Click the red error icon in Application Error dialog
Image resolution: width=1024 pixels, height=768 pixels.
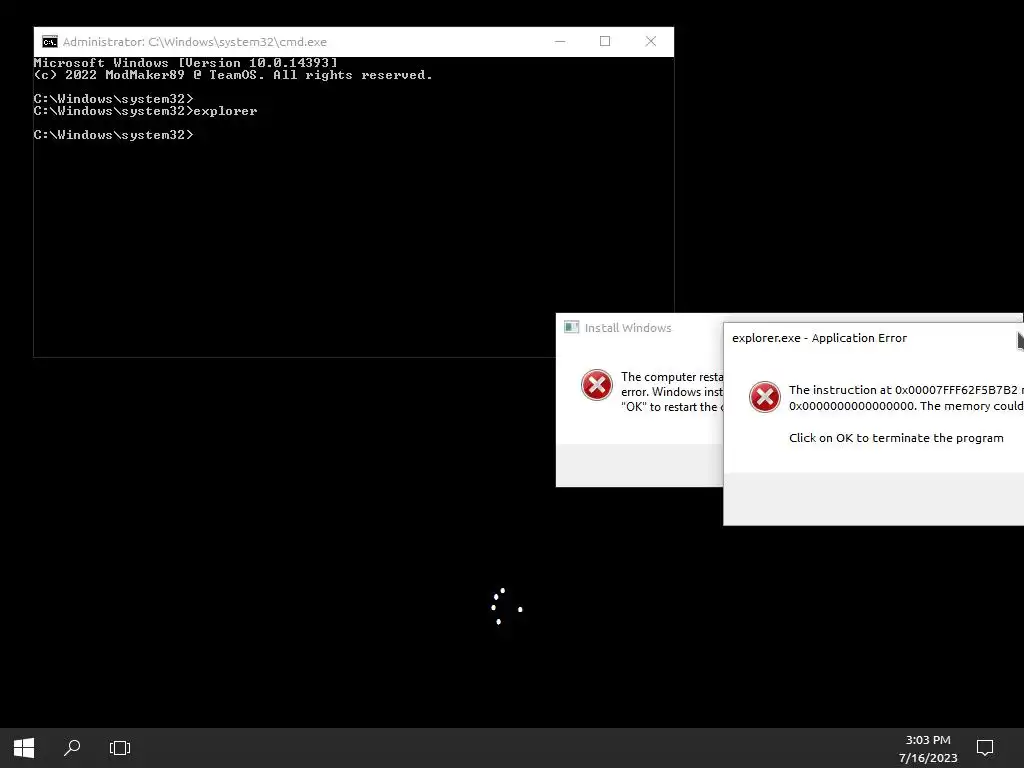pos(765,397)
